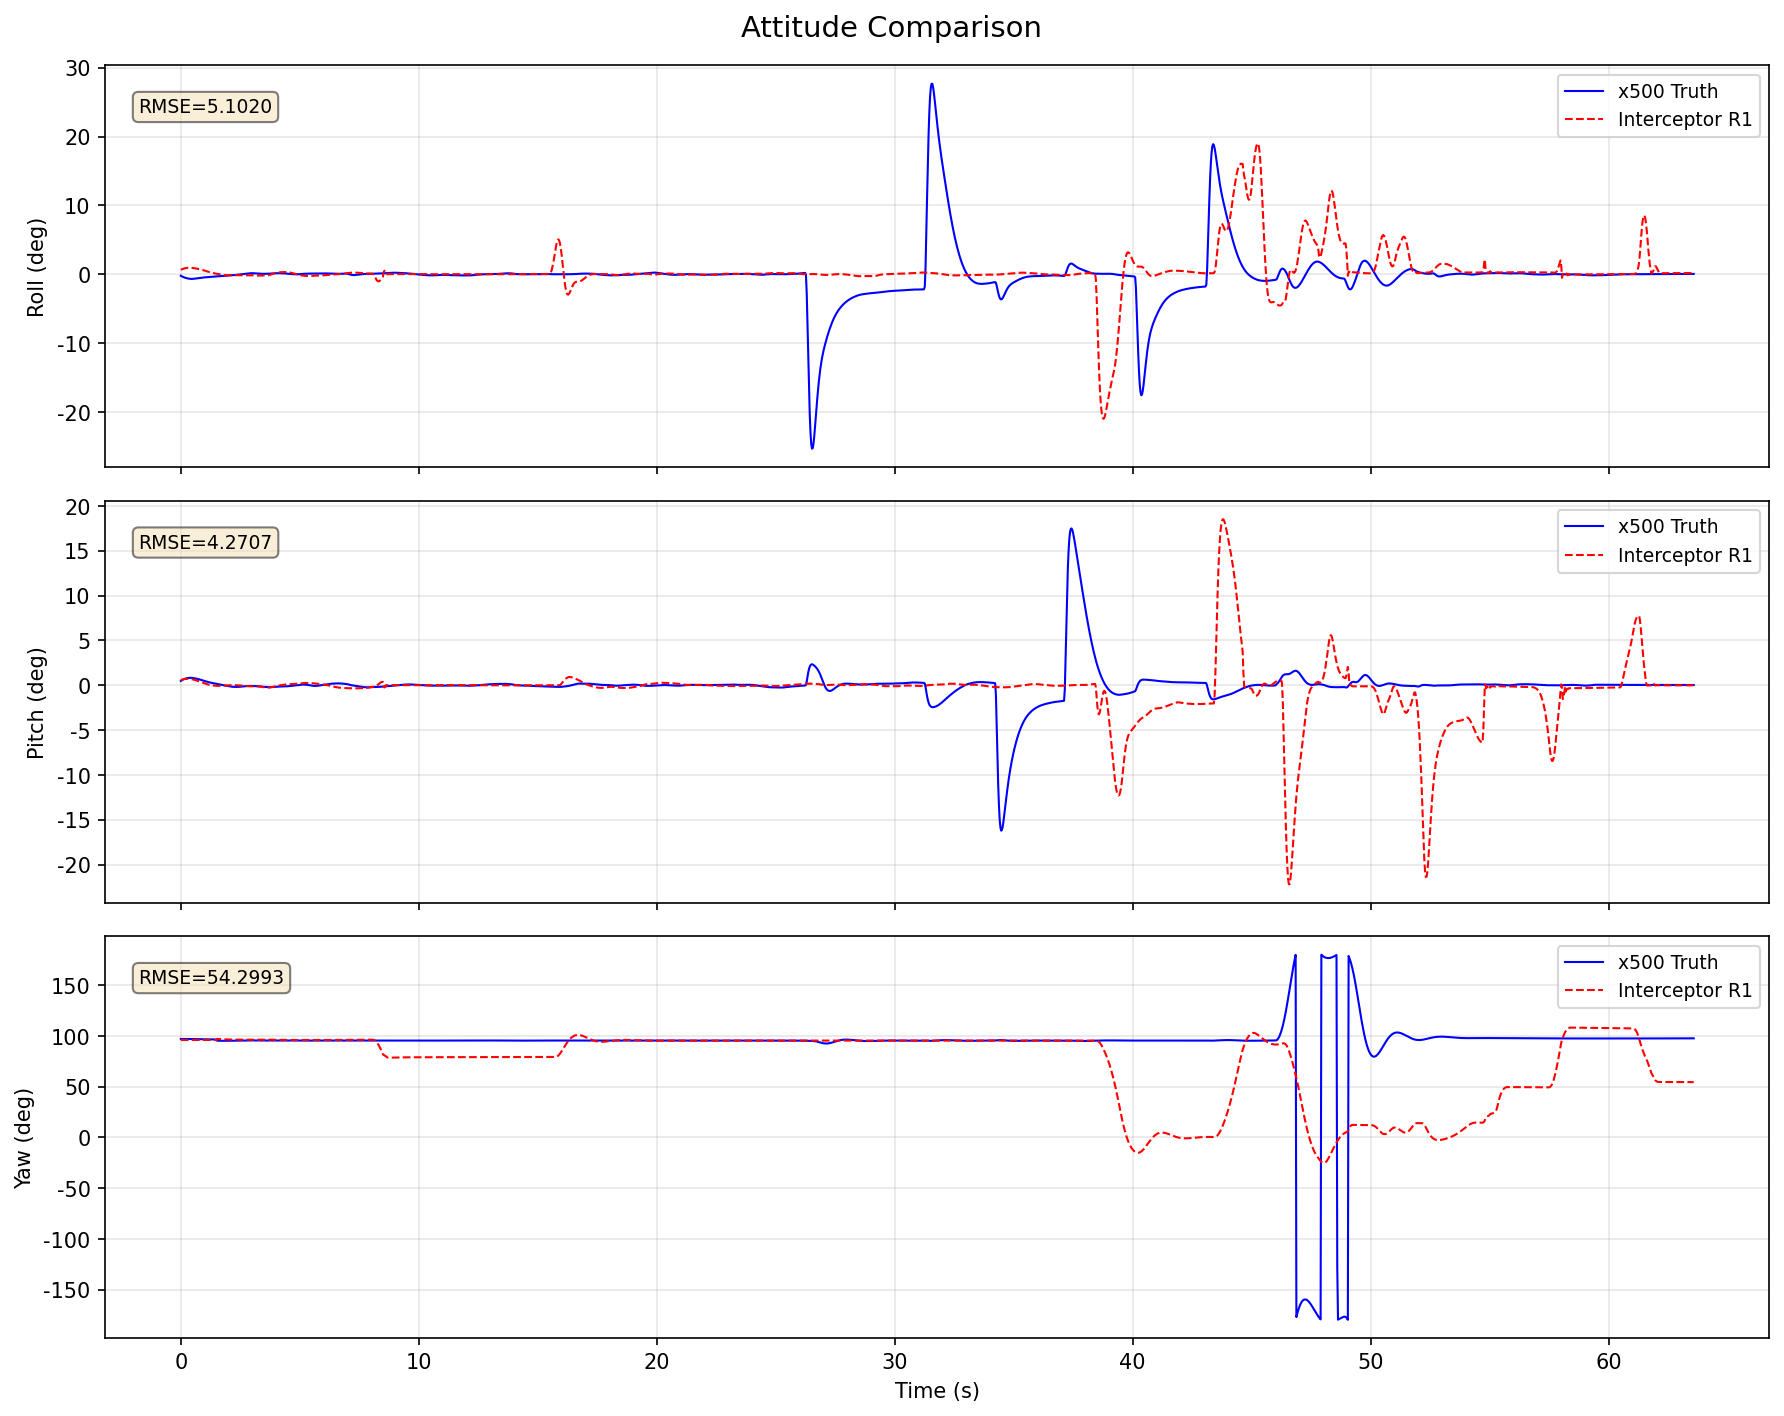This screenshot has width=1784, height=1416.
Task: Select Interceptor R1 in the Roll legend
Action: click(x=1685, y=120)
